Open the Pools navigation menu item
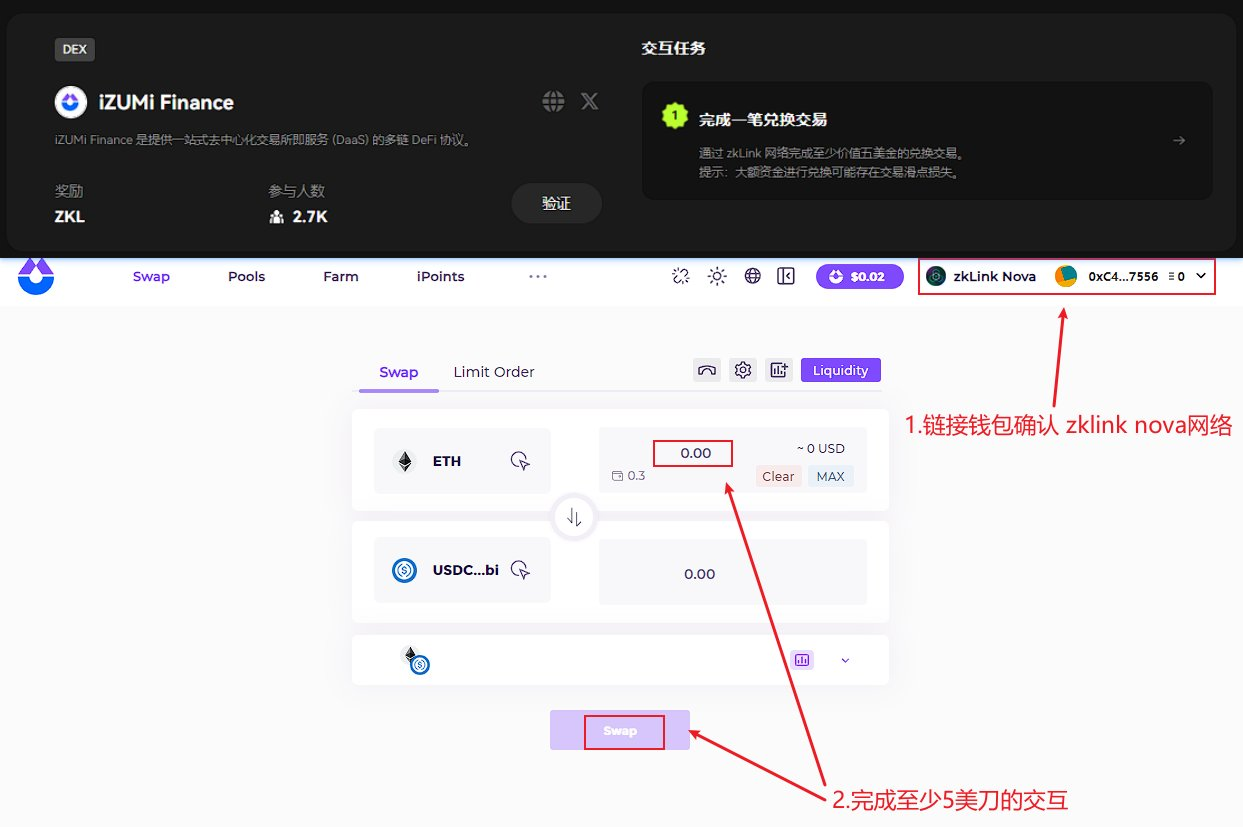1243x827 pixels. pyautogui.click(x=246, y=277)
